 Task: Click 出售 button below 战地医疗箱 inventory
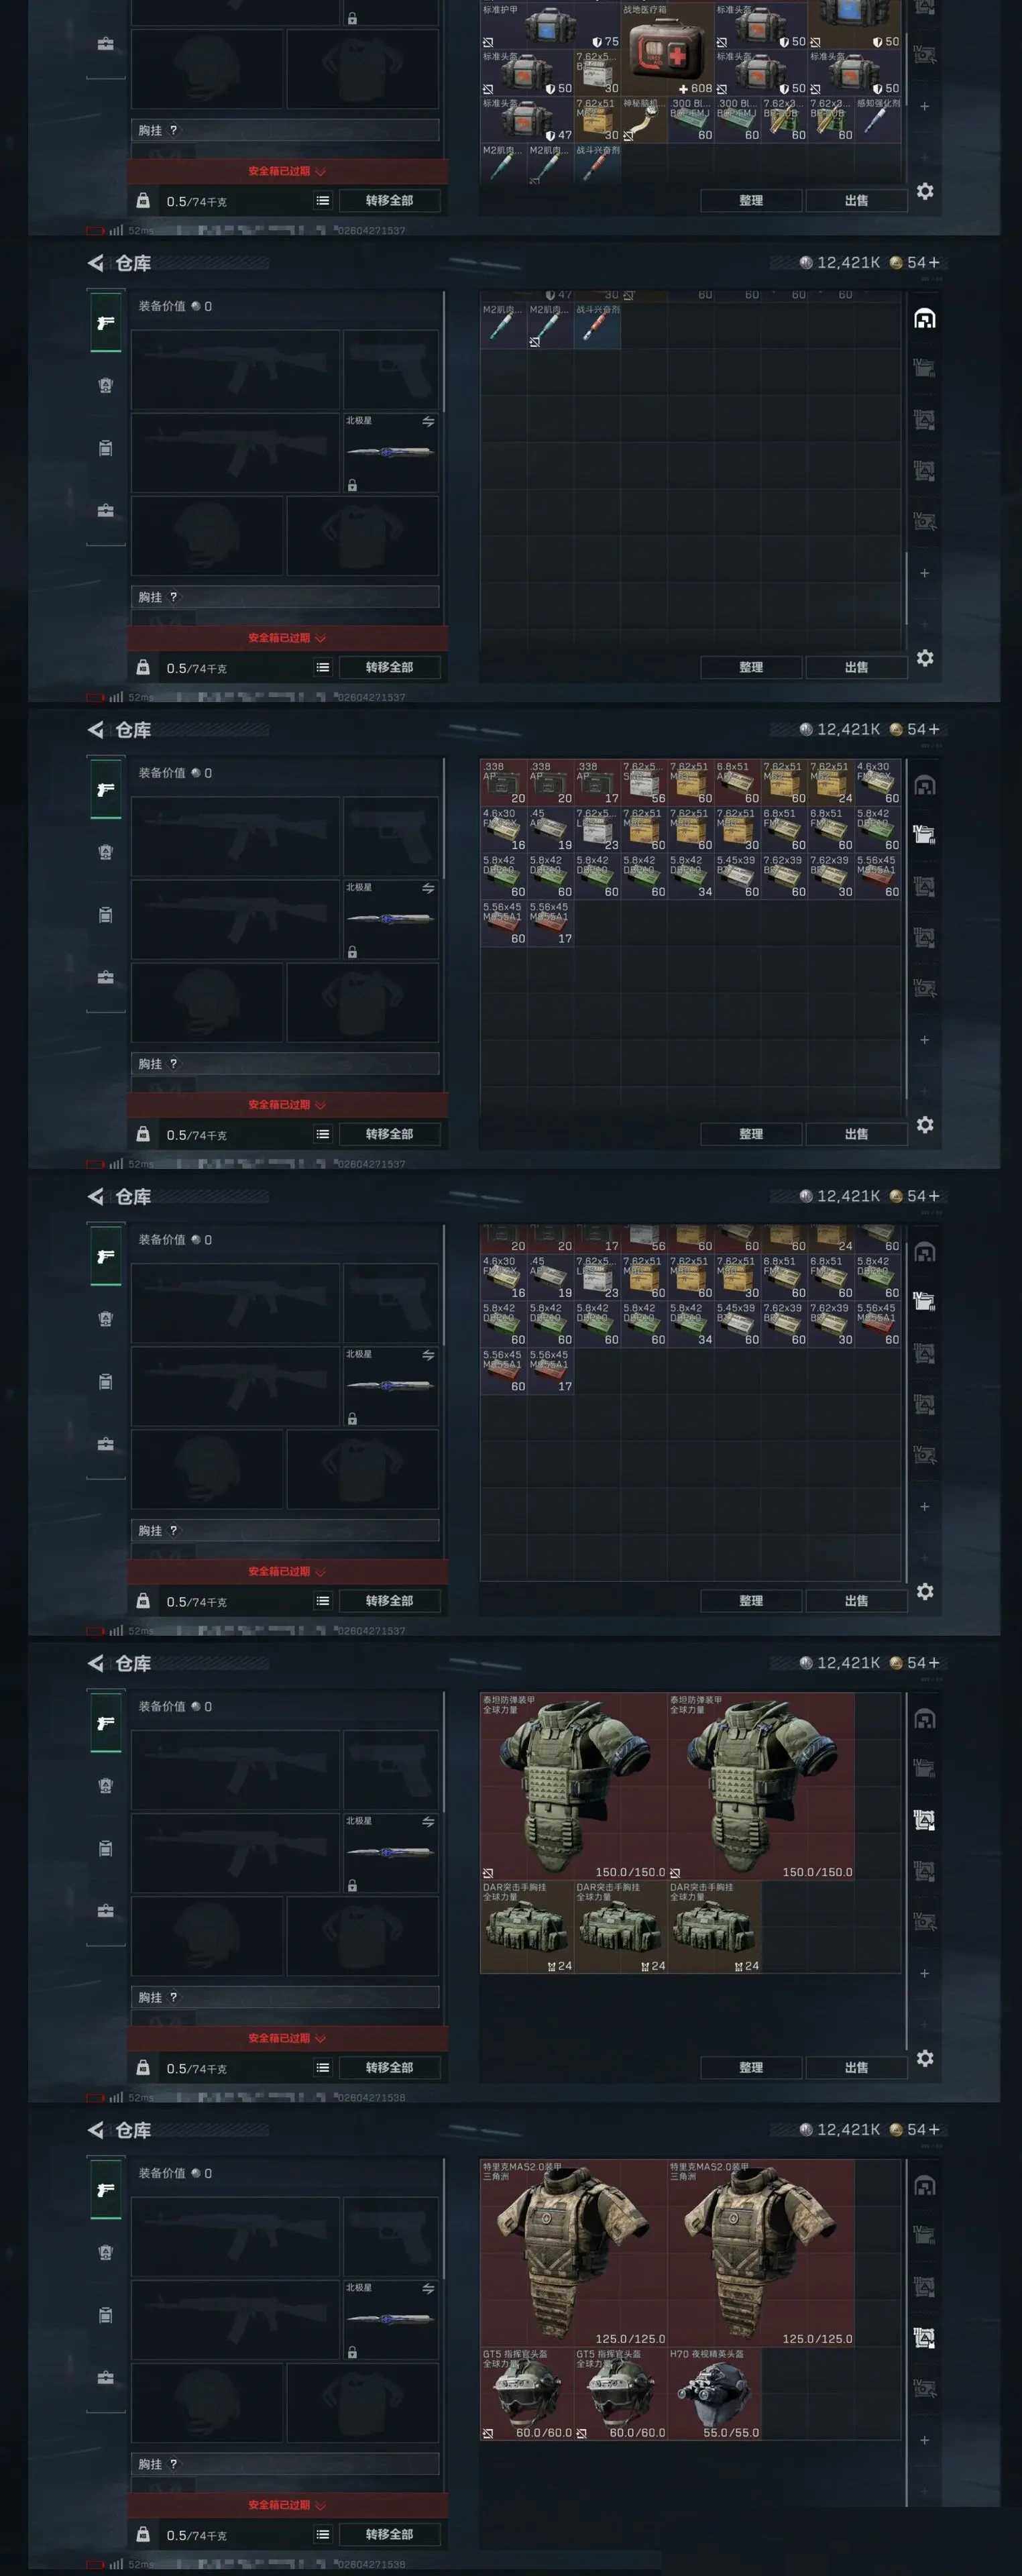click(x=856, y=200)
